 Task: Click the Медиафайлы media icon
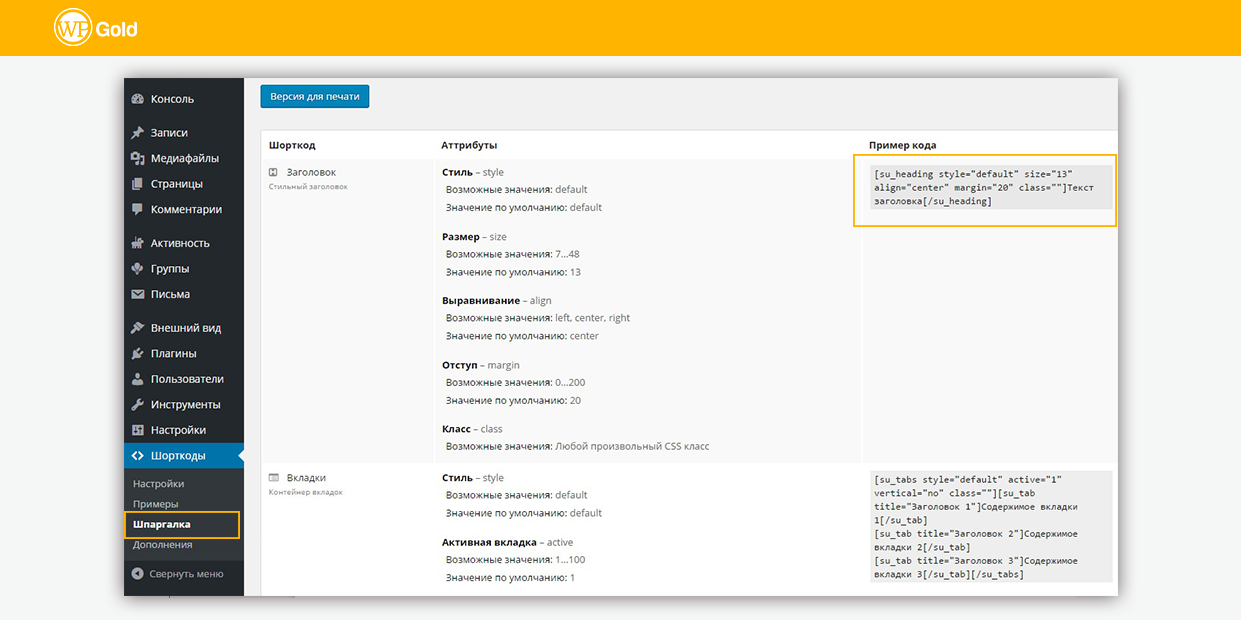[138, 158]
